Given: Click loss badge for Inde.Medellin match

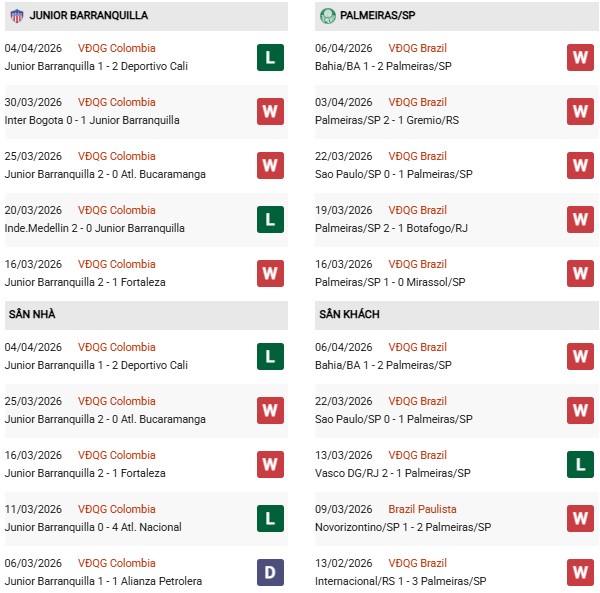Looking at the screenshot, I should click(x=270, y=219).
